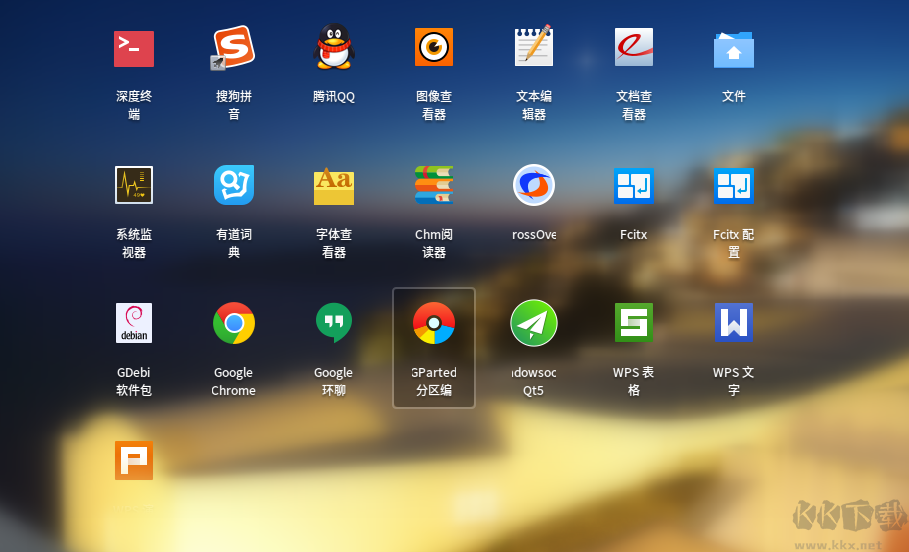Open Fcitx Configuration (Fcitx 配置)
This screenshot has height=552, width=909.
pos(734,186)
